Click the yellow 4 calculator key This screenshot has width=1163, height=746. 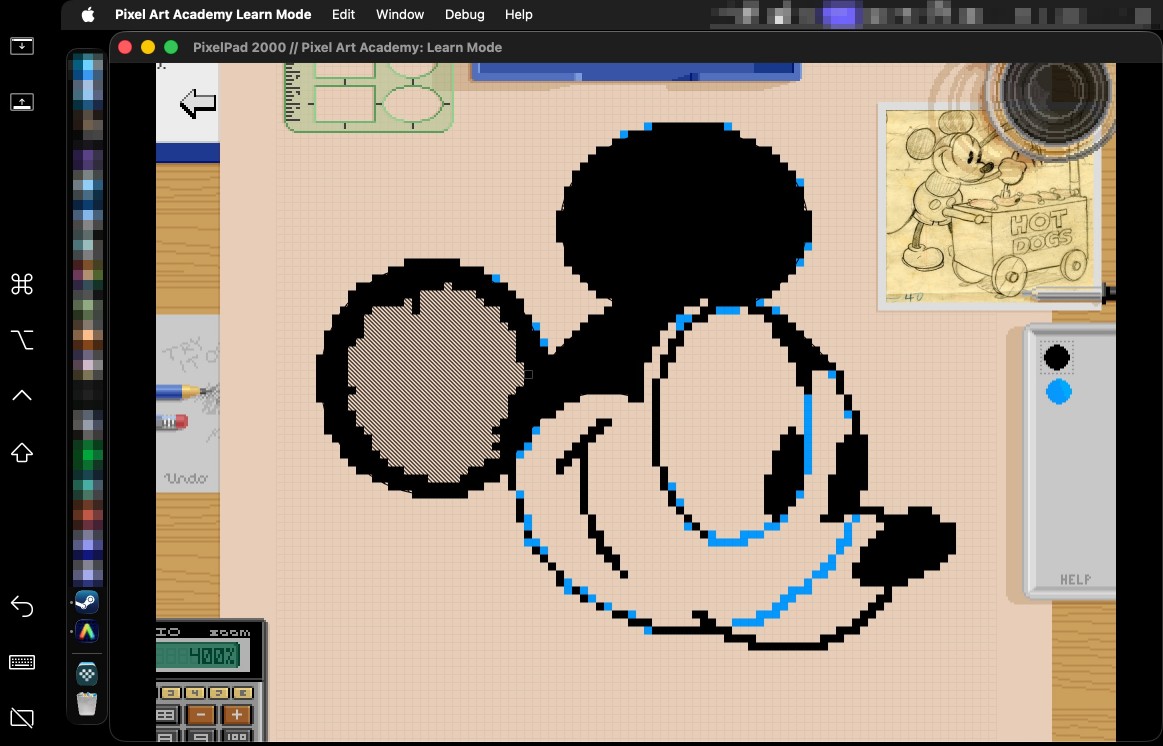click(195, 693)
